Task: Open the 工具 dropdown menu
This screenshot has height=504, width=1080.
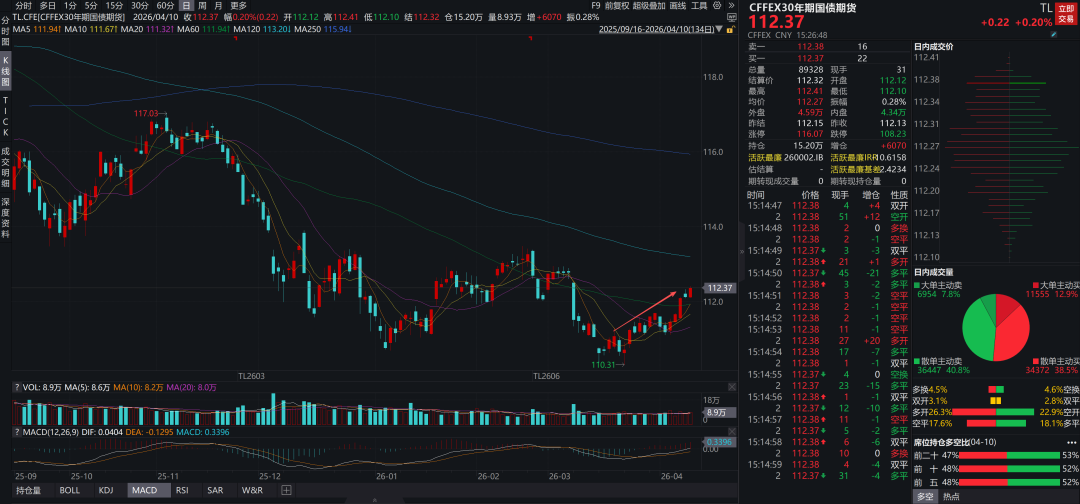Action: click(701, 5)
